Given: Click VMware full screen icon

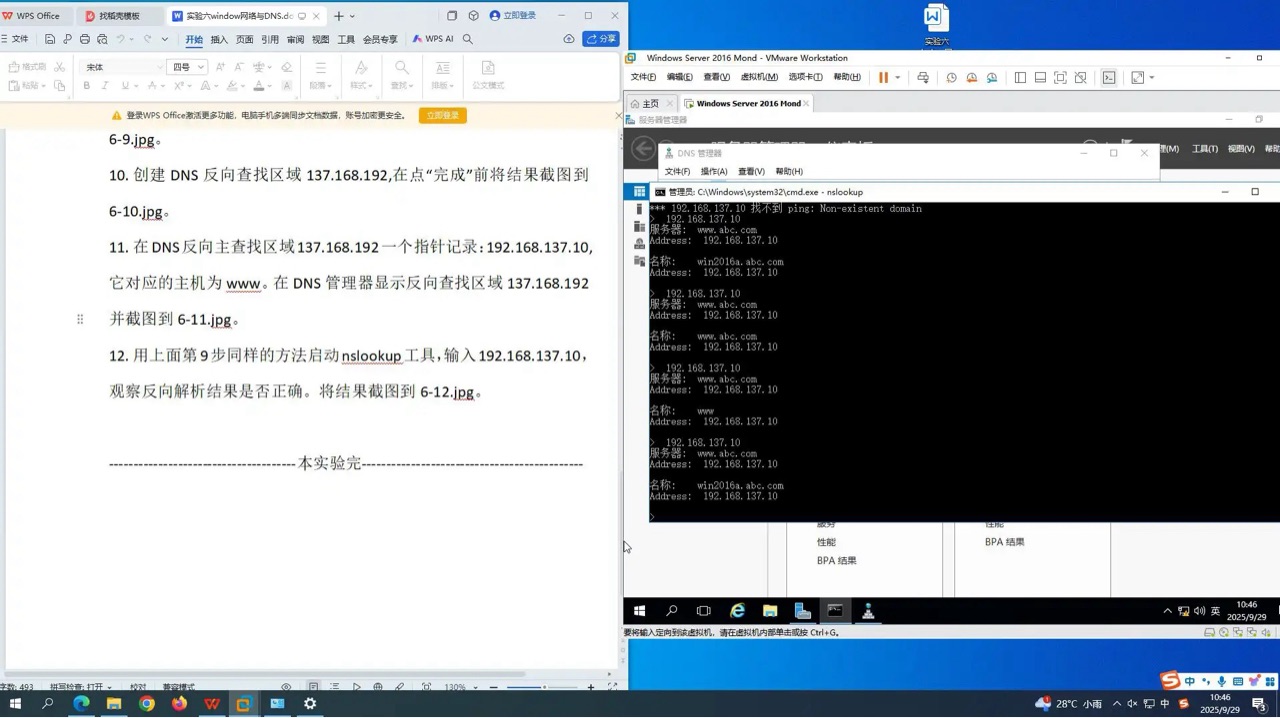Looking at the screenshot, I should pos(1060,77).
